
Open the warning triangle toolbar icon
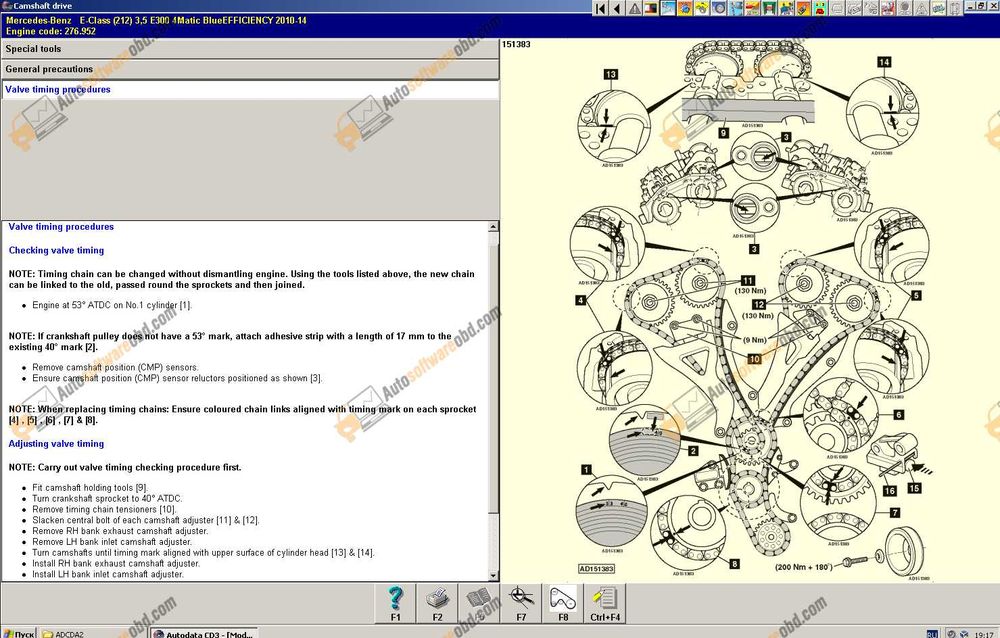pyautogui.click(x=635, y=8)
